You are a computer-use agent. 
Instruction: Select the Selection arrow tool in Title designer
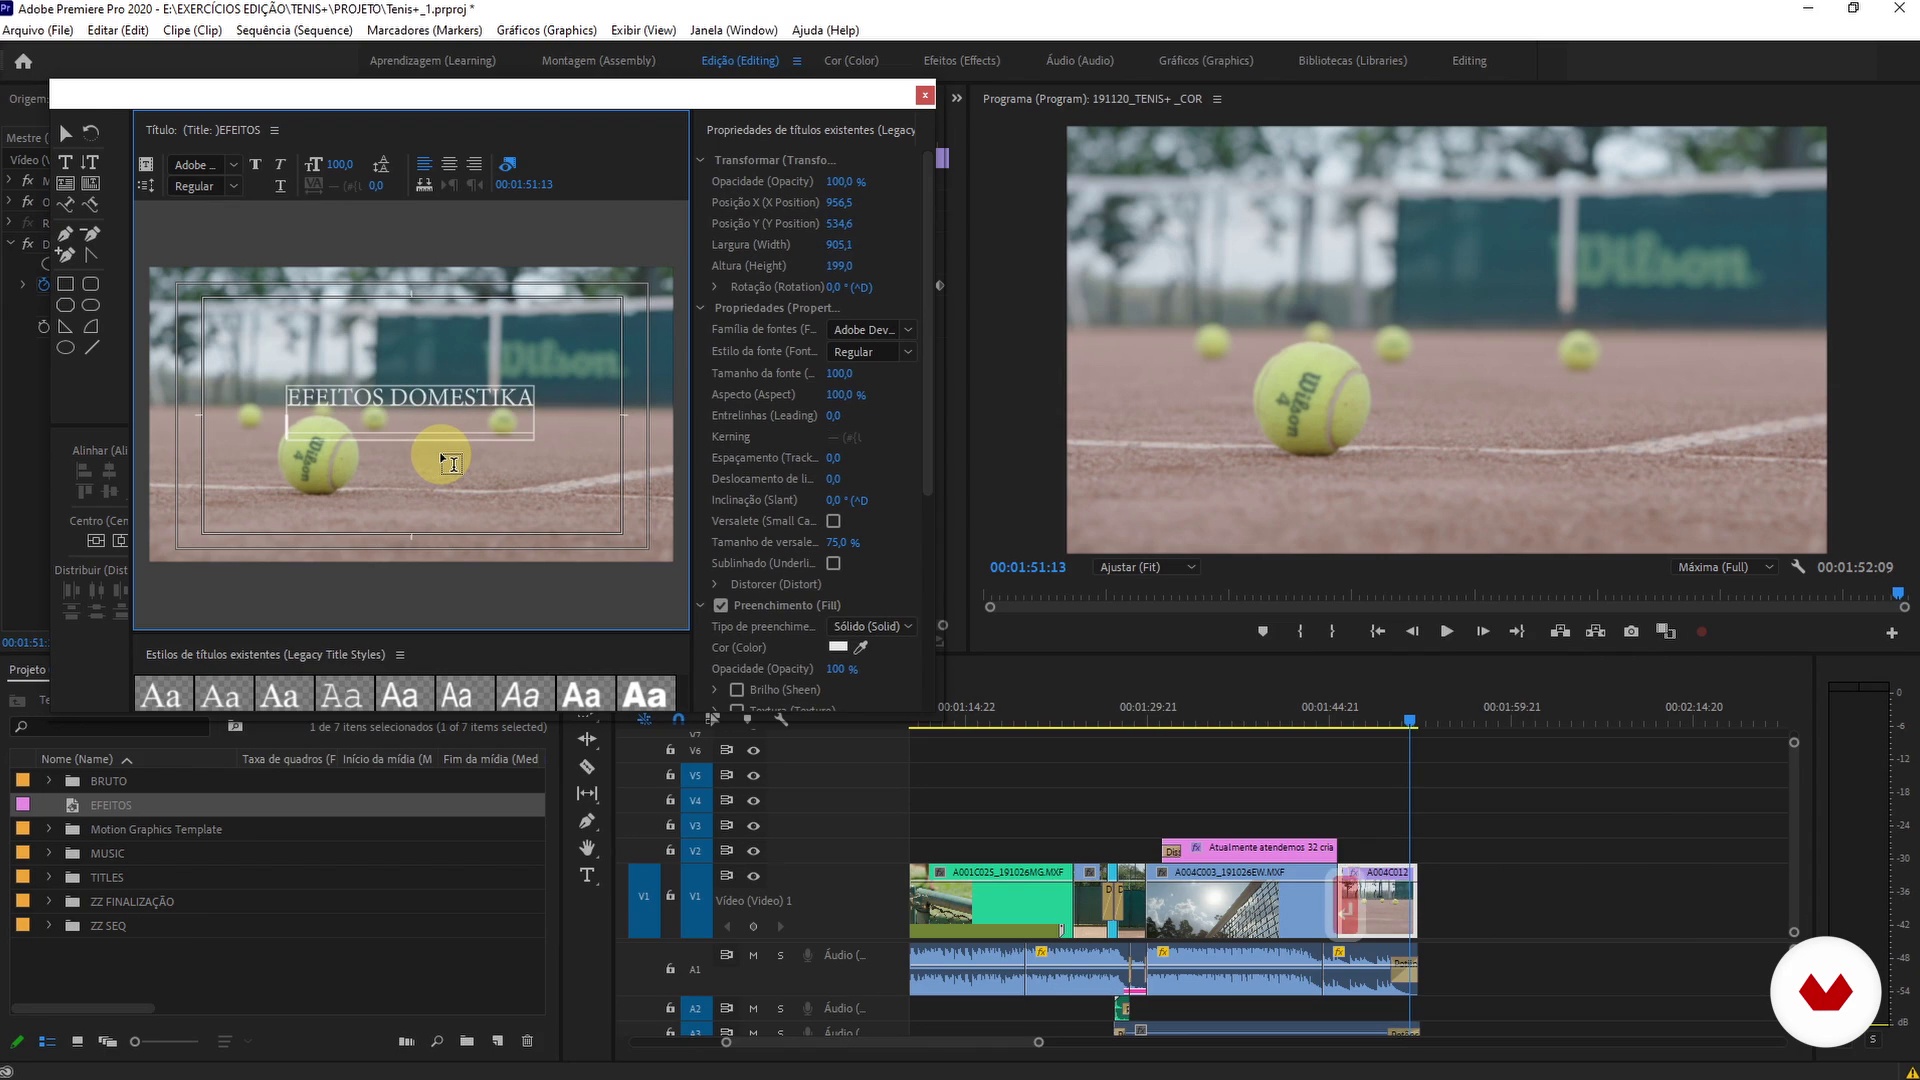coord(65,133)
